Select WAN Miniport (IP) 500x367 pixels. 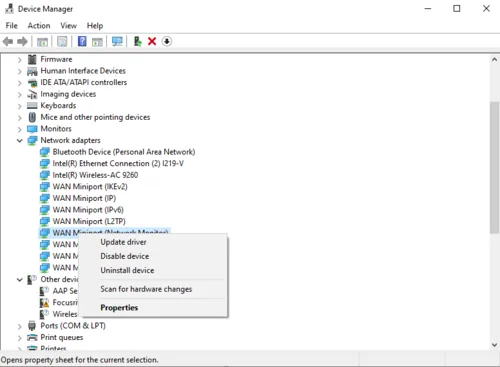click(x=84, y=198)
